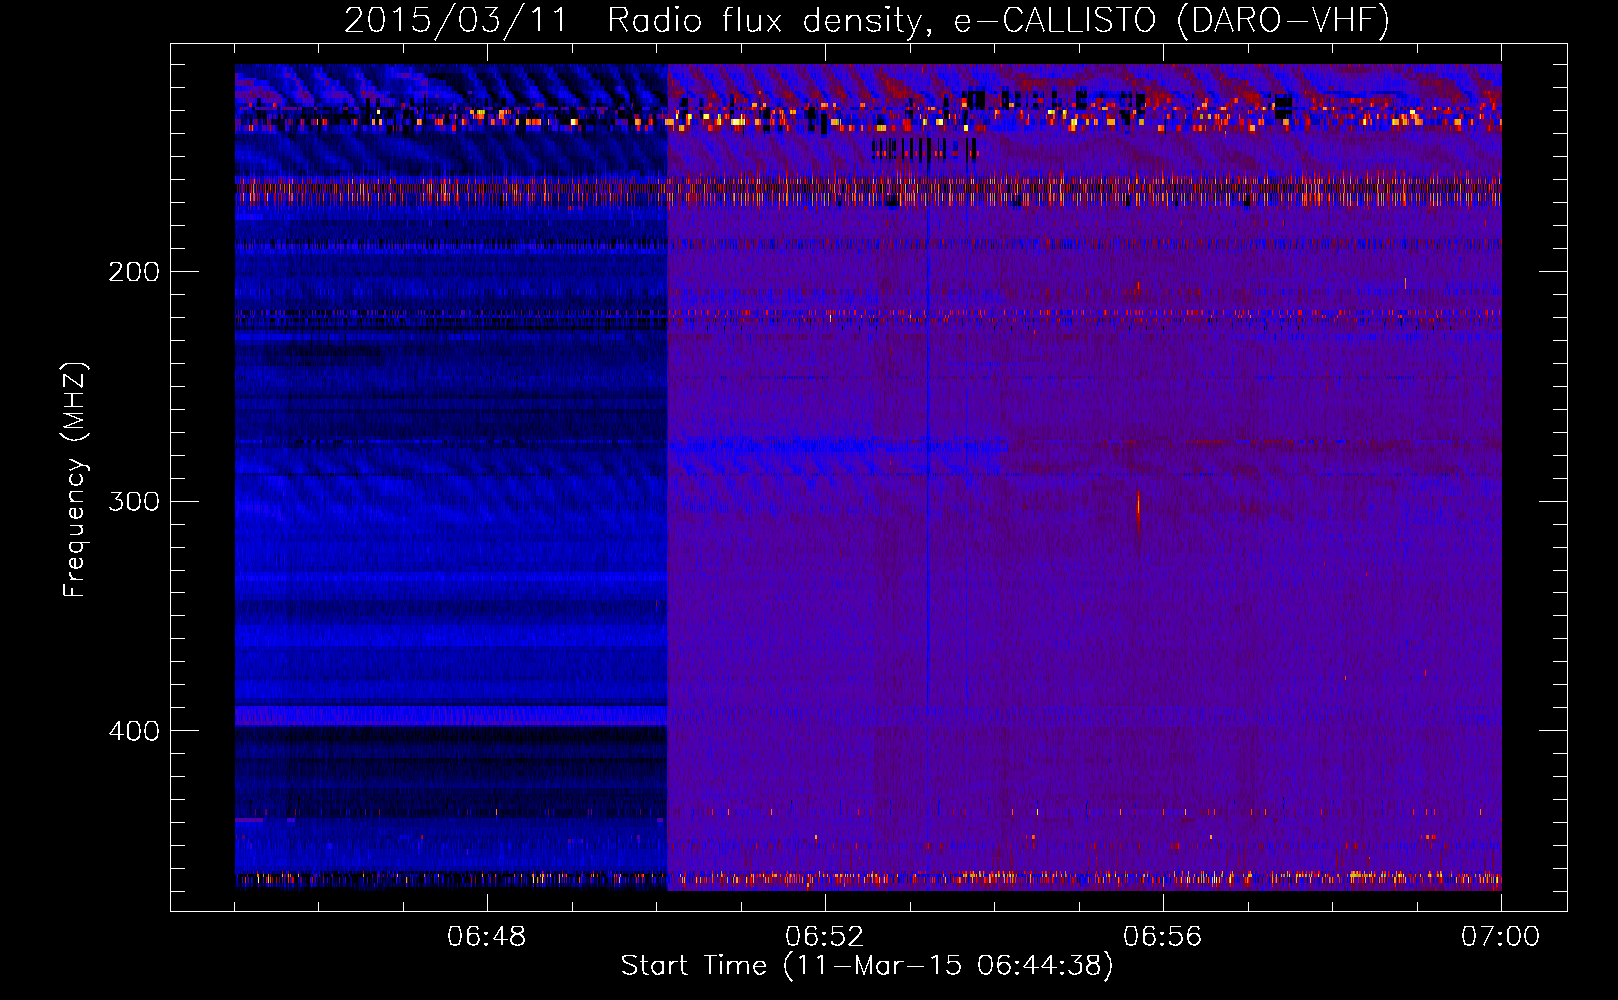The height and width of the screenshot is (1000, 1618).
Task: Click the "07:00" time tick label
Action: tap(1501, 937)
